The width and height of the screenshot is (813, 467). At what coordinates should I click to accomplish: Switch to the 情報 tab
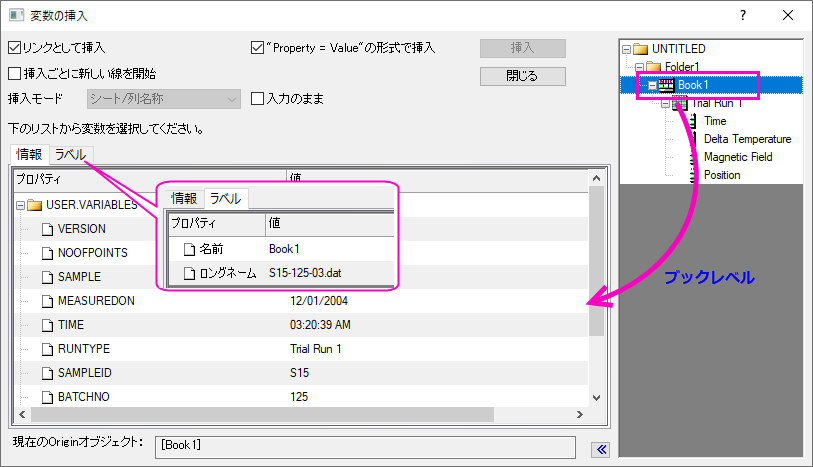click(29, 154)
